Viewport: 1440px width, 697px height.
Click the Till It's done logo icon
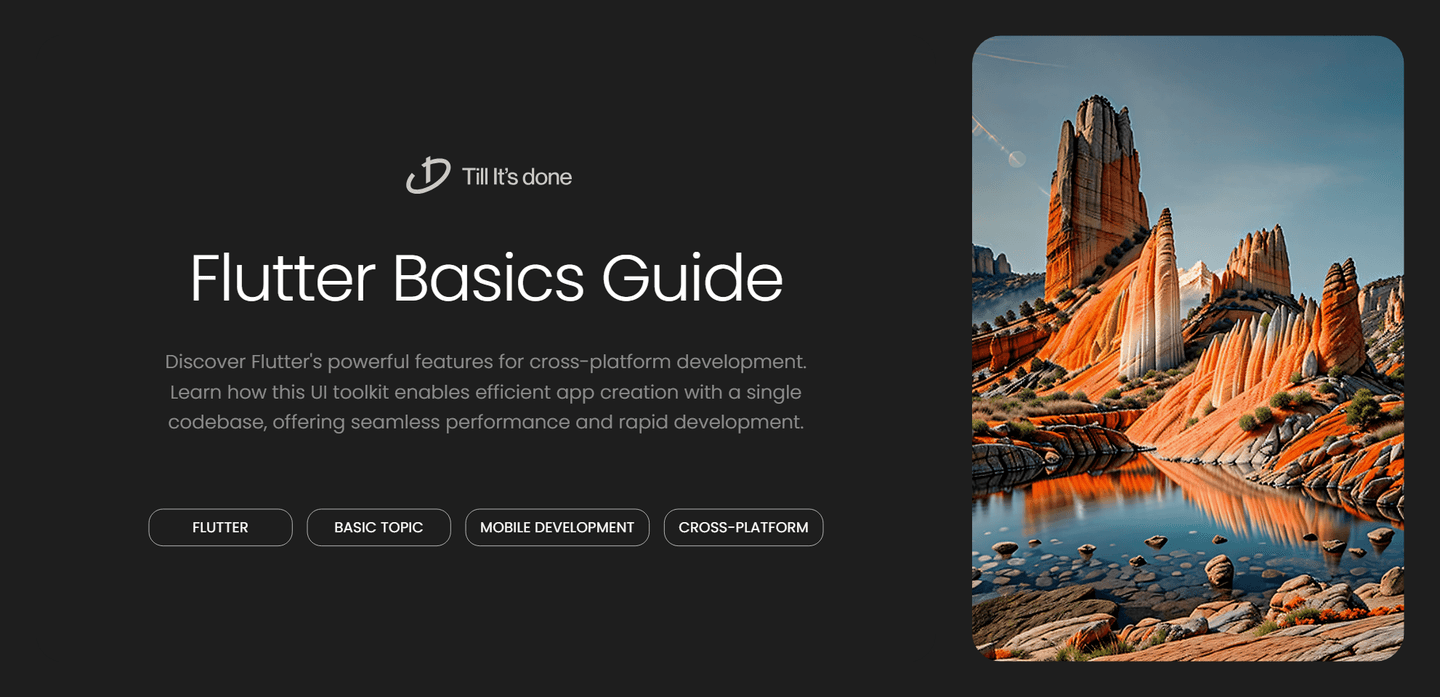click(x=428, y=176)
